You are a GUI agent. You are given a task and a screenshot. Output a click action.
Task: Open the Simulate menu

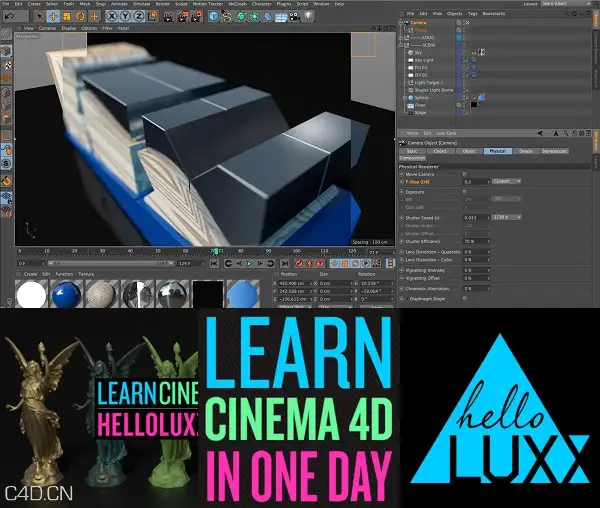coord(141,4)
